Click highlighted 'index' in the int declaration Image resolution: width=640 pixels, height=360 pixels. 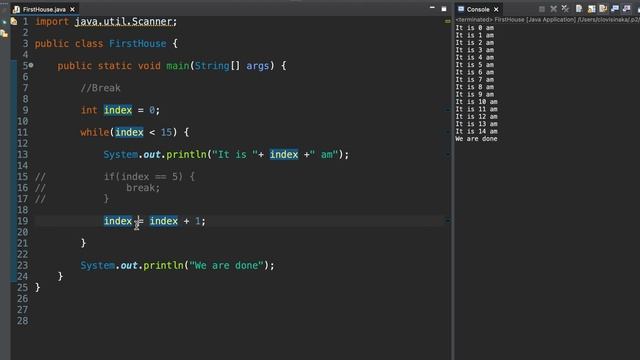pyautogui.click(x=118, y=110)
